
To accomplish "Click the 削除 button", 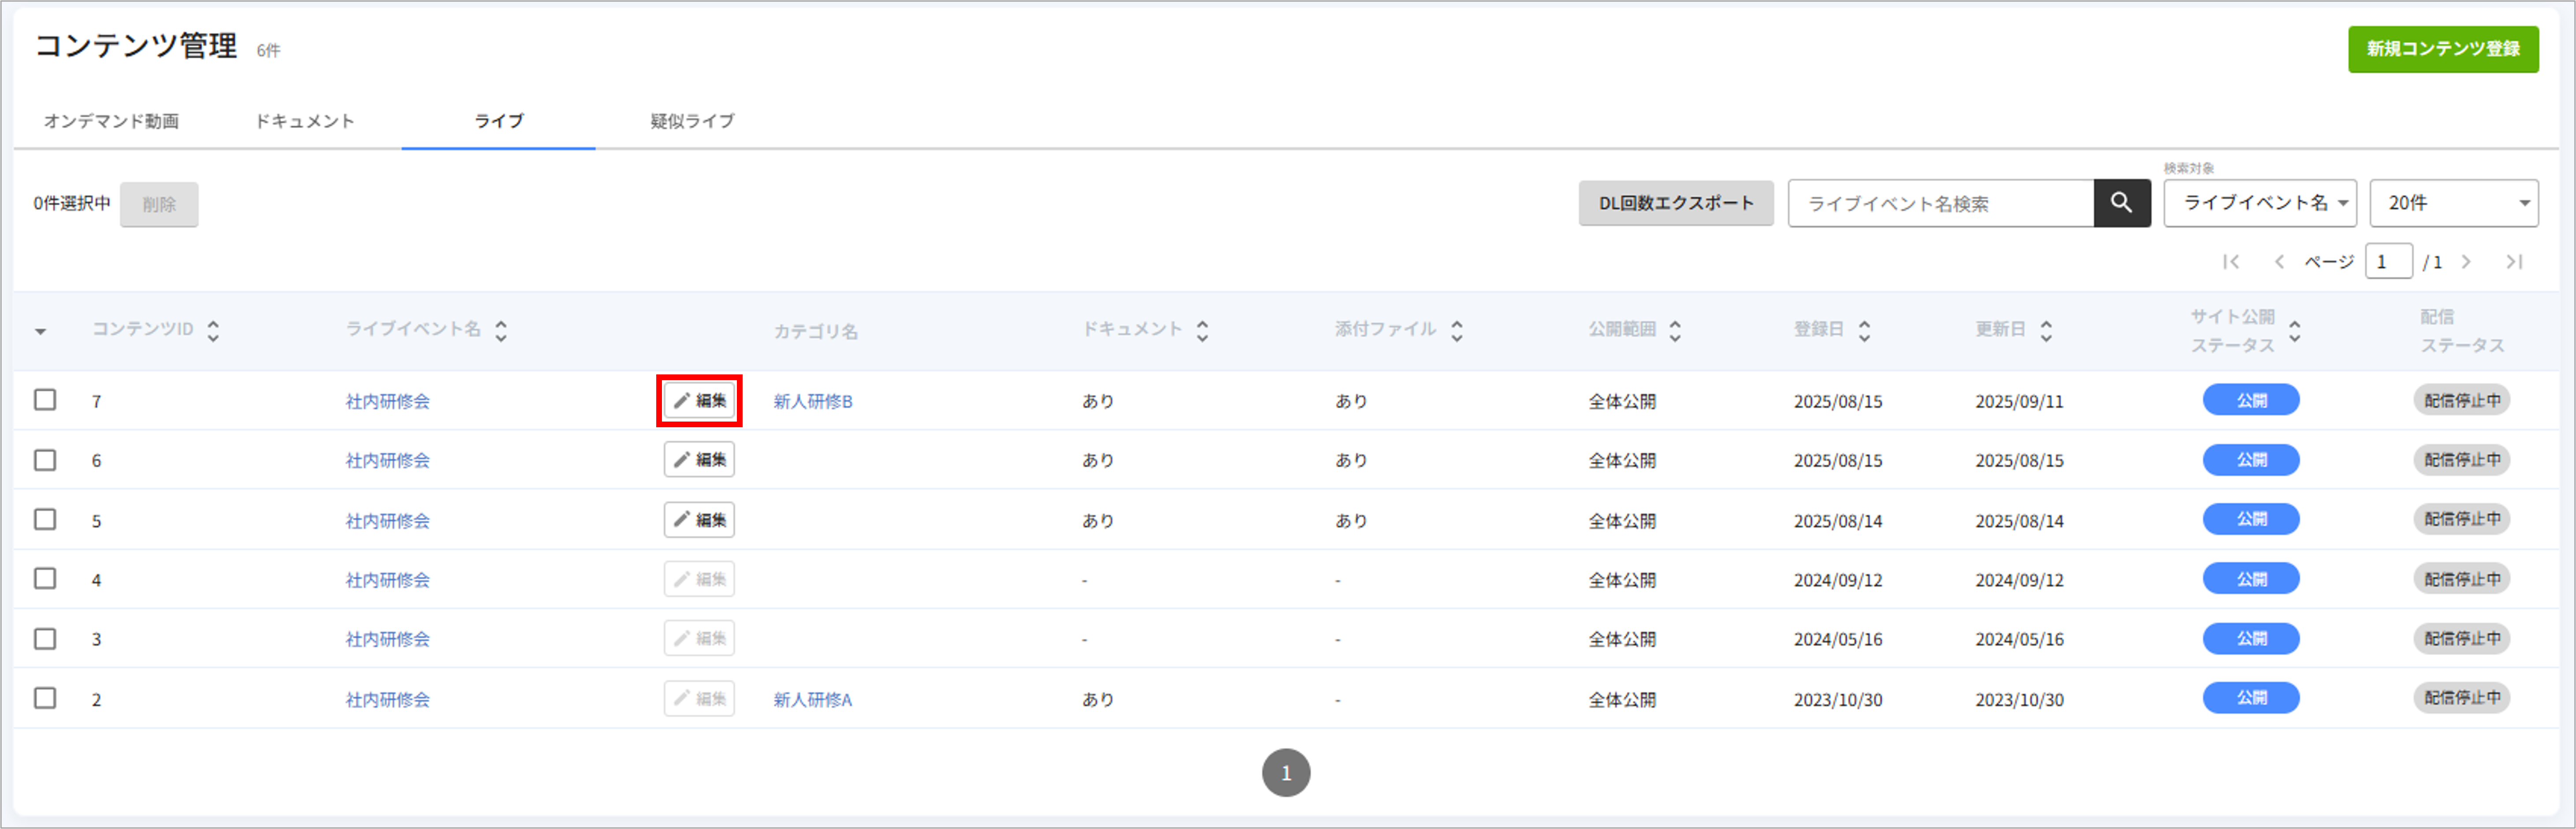I will (x=159, y=204).
